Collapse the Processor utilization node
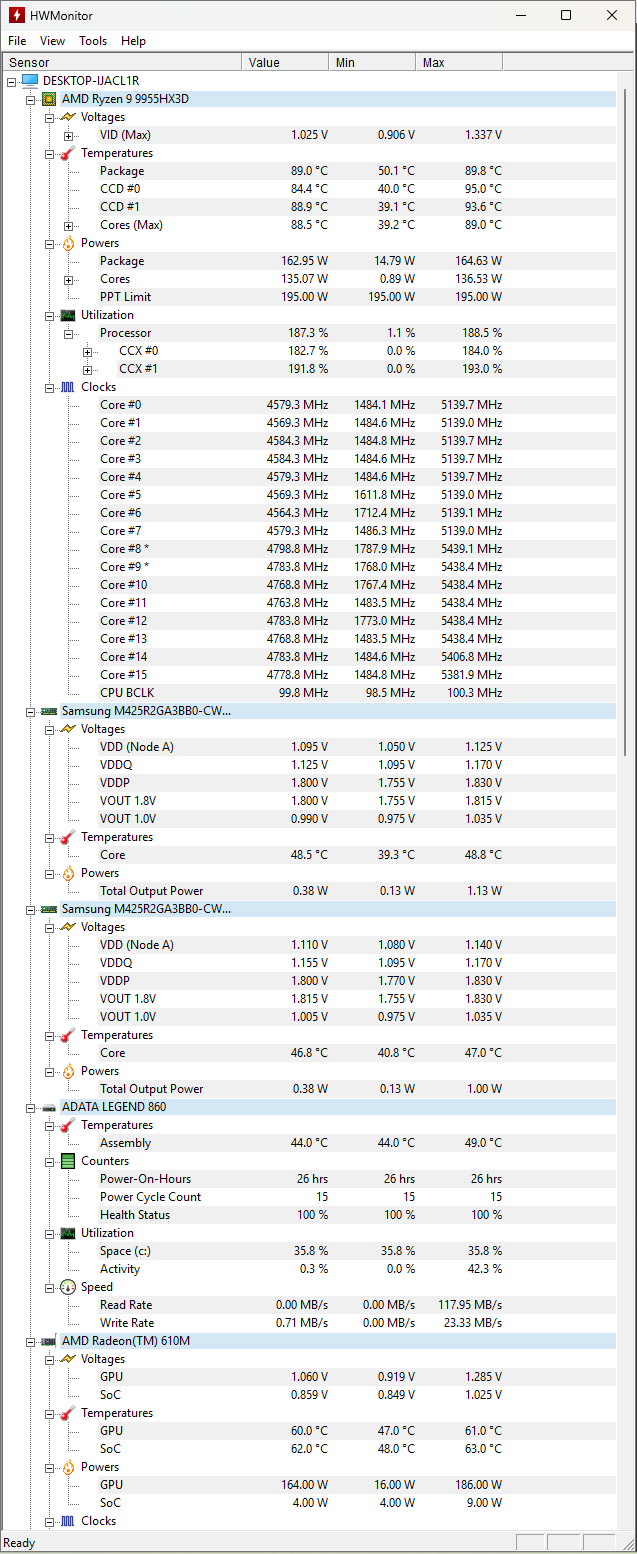 [x=68, y=333]
